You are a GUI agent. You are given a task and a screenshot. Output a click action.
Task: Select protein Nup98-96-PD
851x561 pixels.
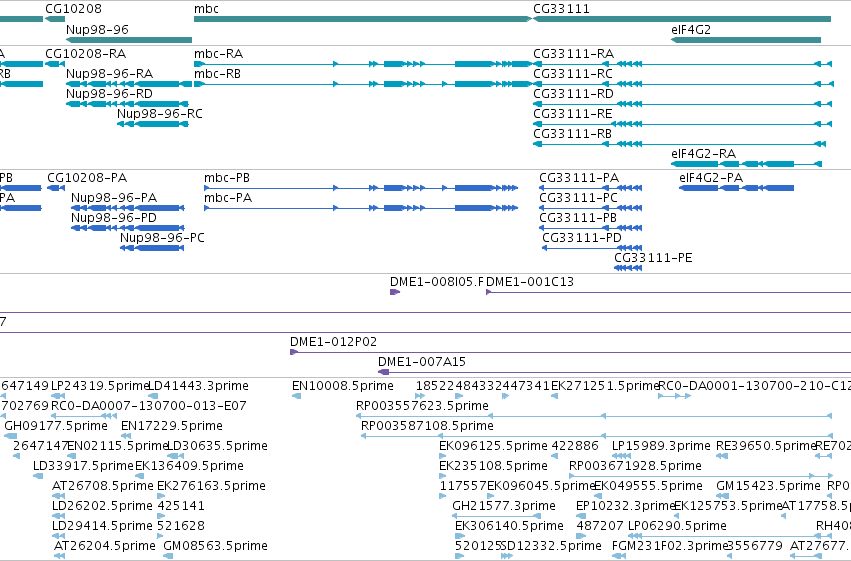click(x=128, y=228)
